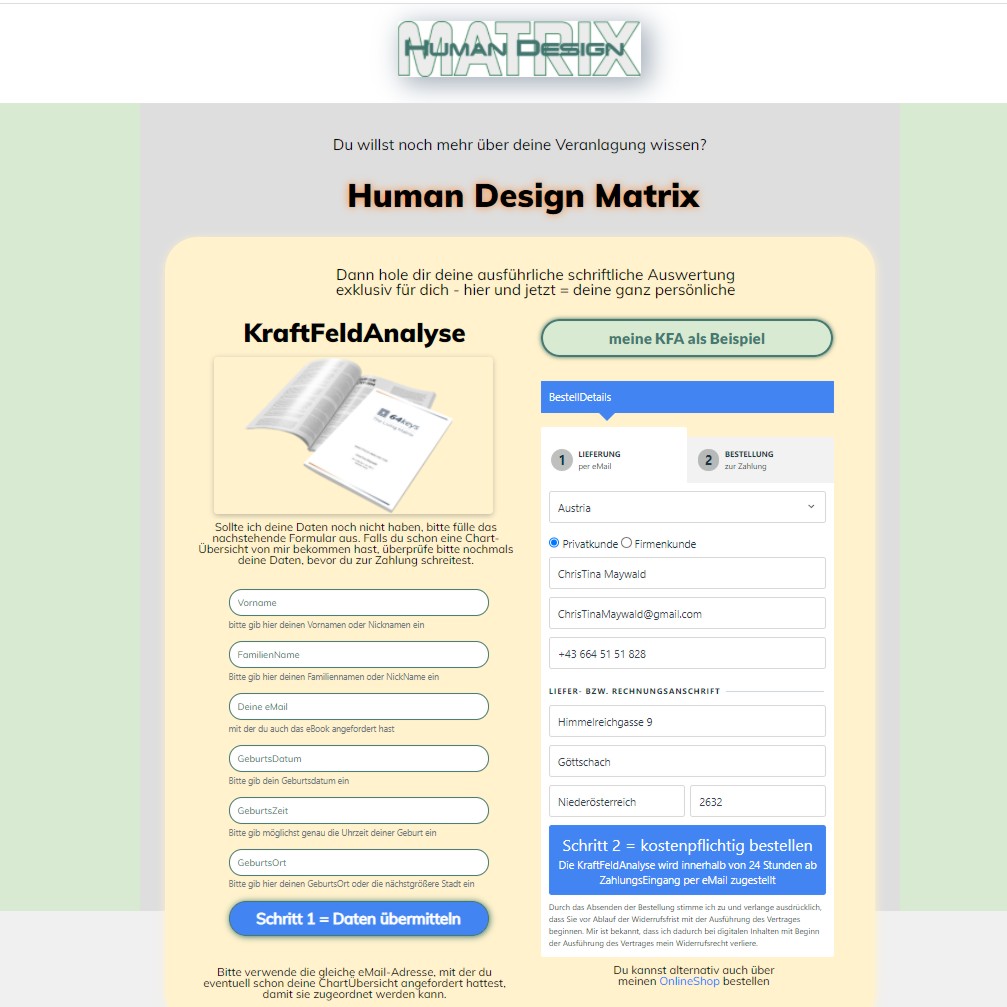Click the Himmelreichgasse 9 street field
This screenshot has height=1007, width=1007.
click(687, 721)
